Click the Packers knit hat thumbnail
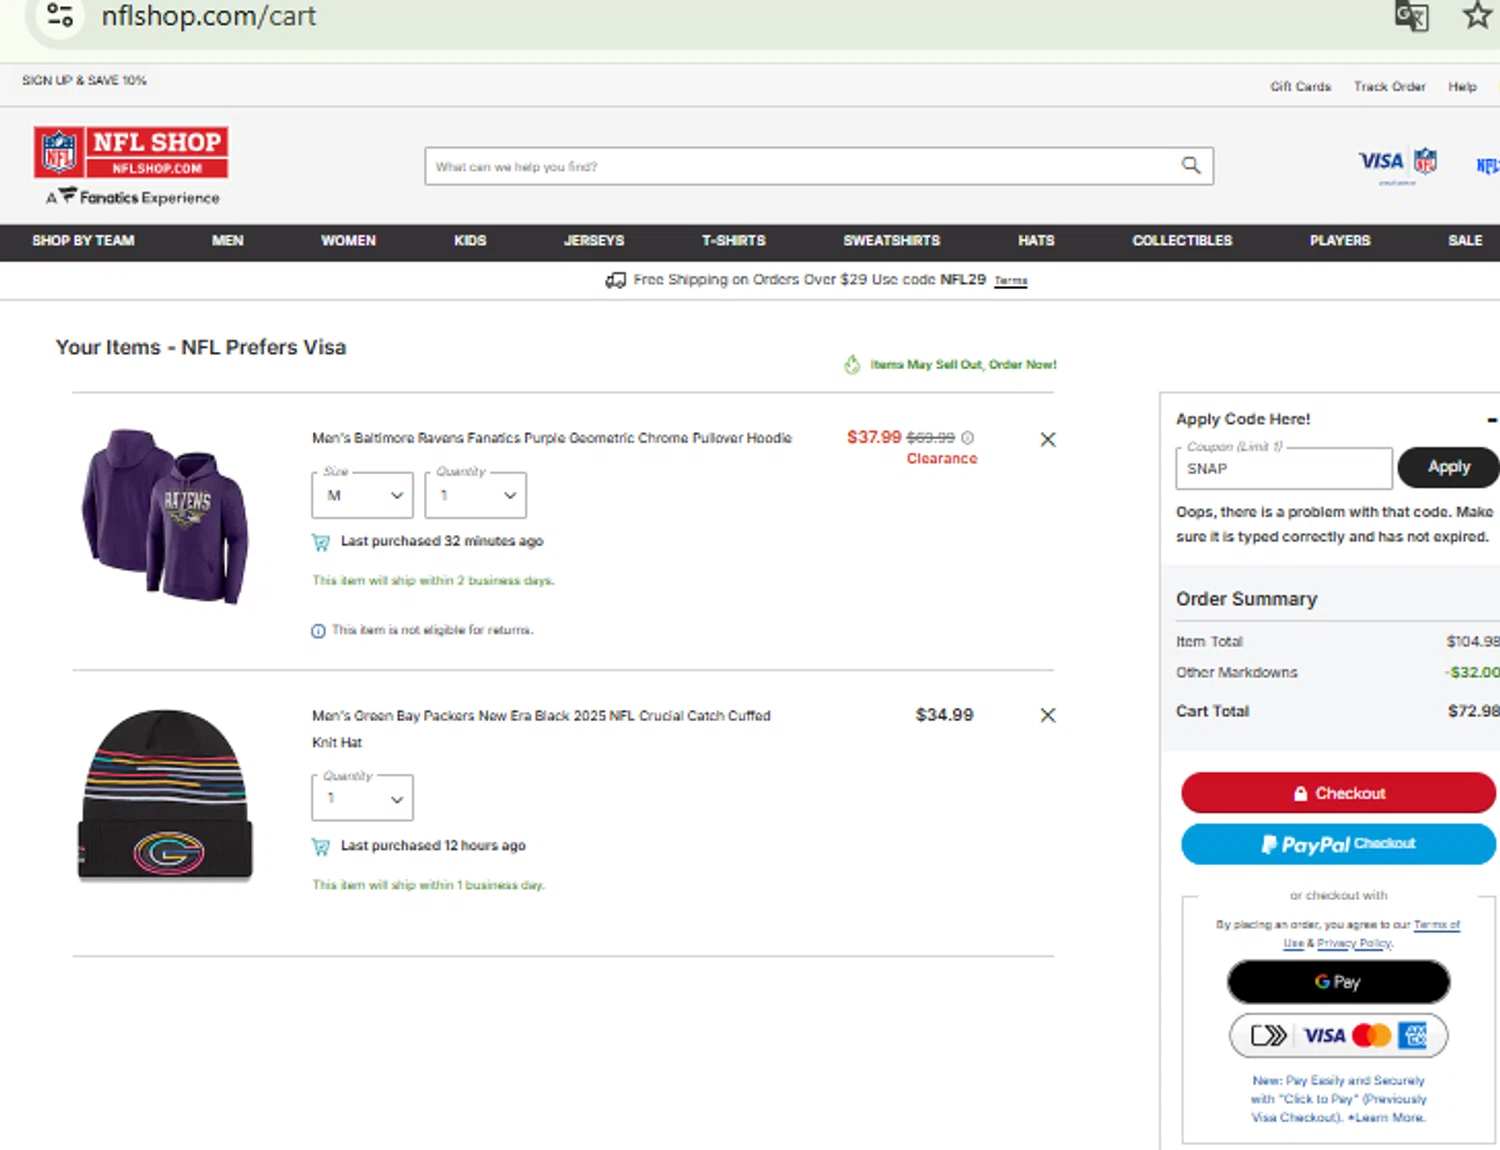The image size is (1500, 1150). pos(165,796)
